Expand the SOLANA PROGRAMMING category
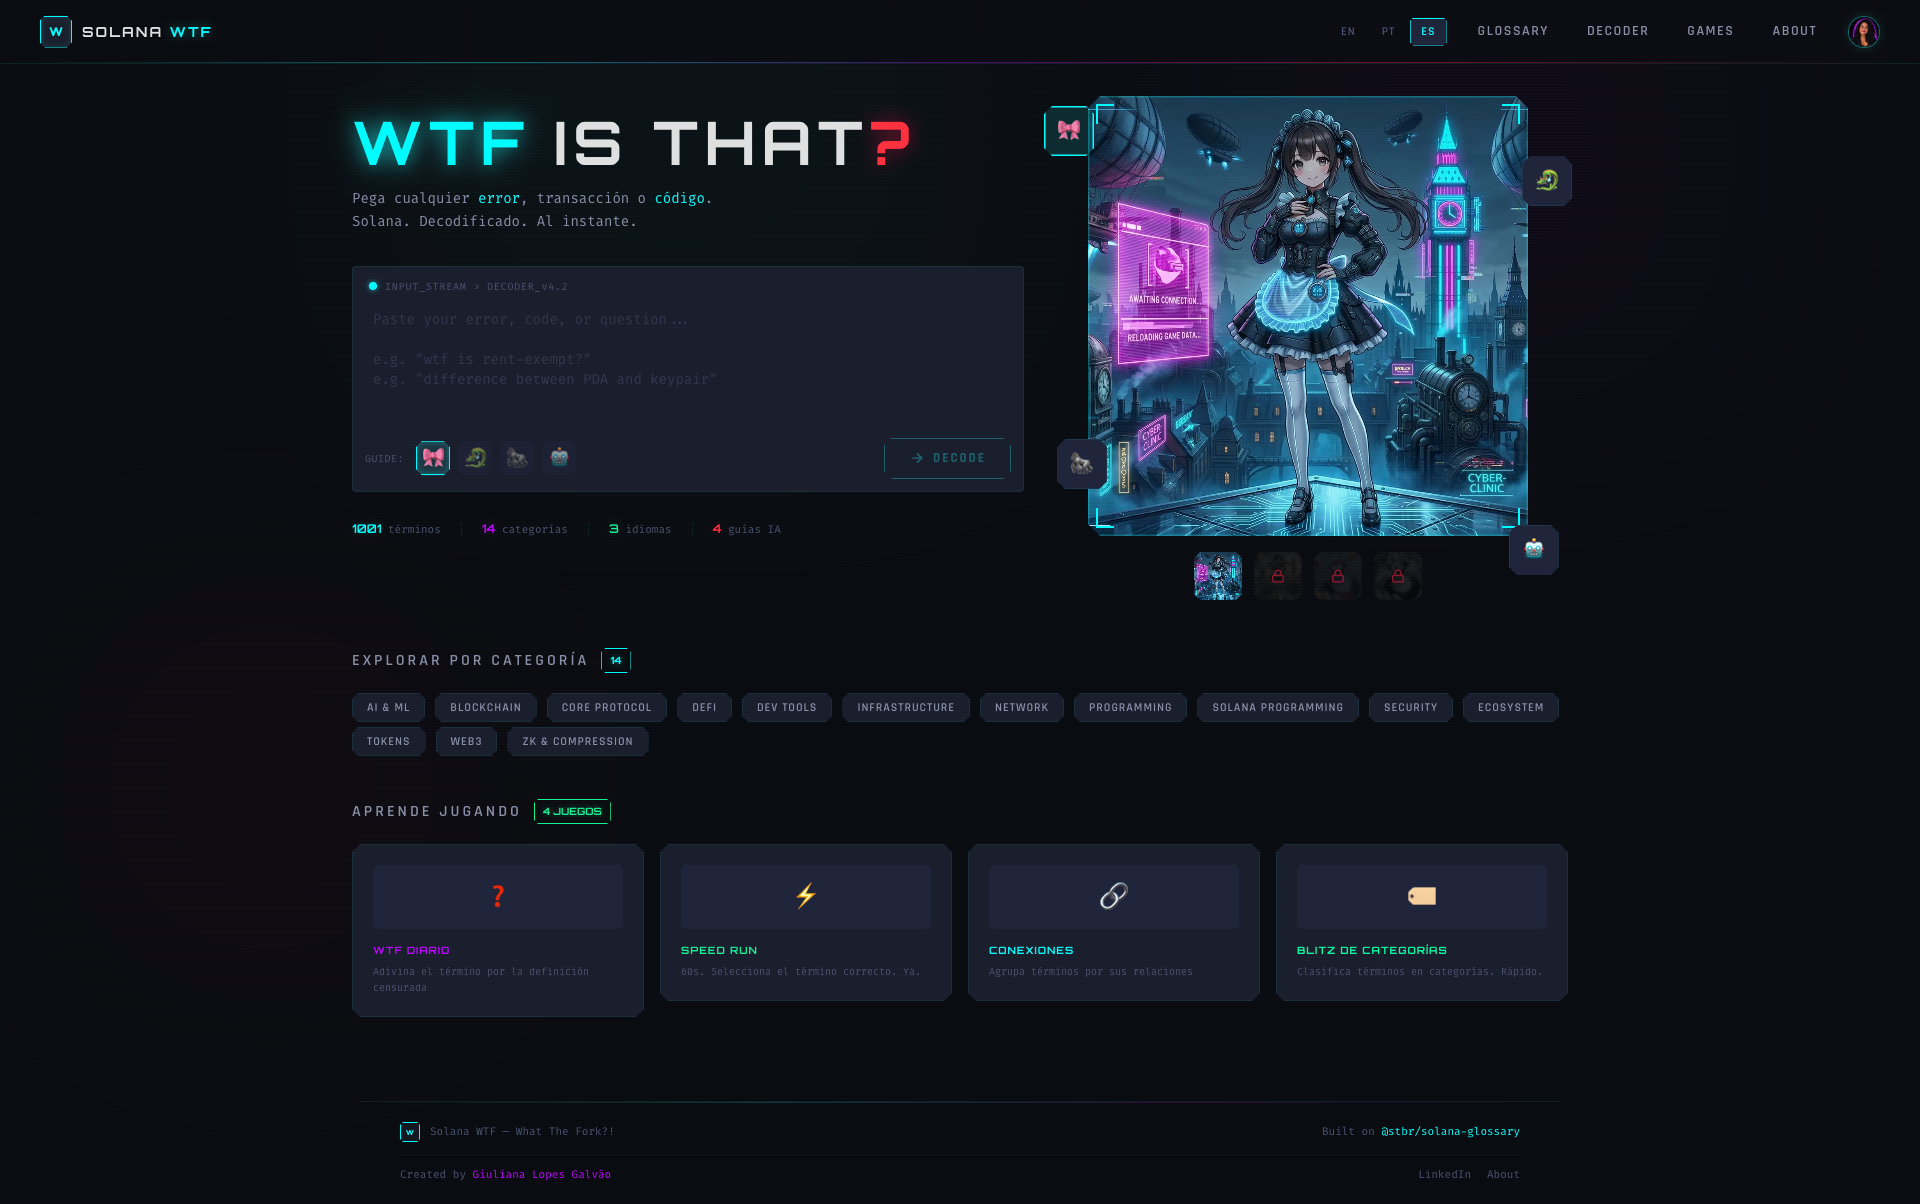Screen dimensions: 1920x1204 point(1277,707)
